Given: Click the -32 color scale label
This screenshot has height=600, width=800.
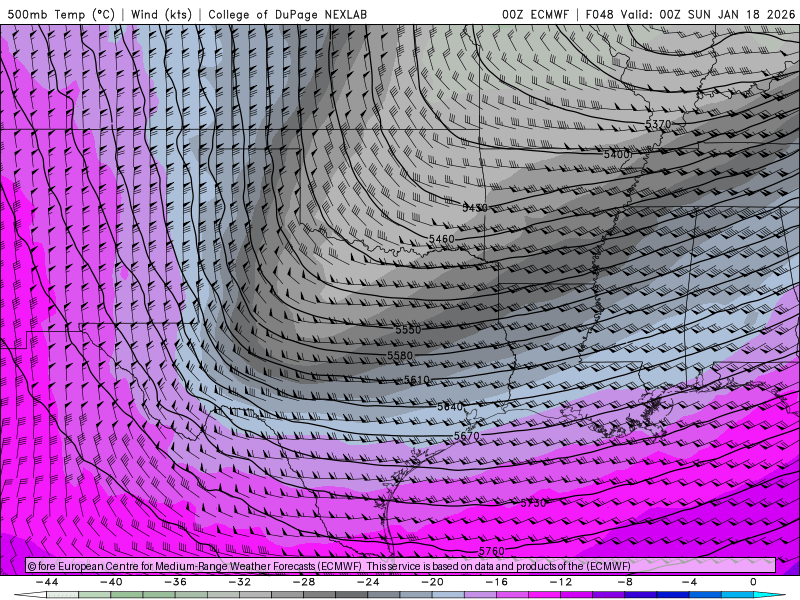Looking at the screenshot, I should click(x=240, y=582).
